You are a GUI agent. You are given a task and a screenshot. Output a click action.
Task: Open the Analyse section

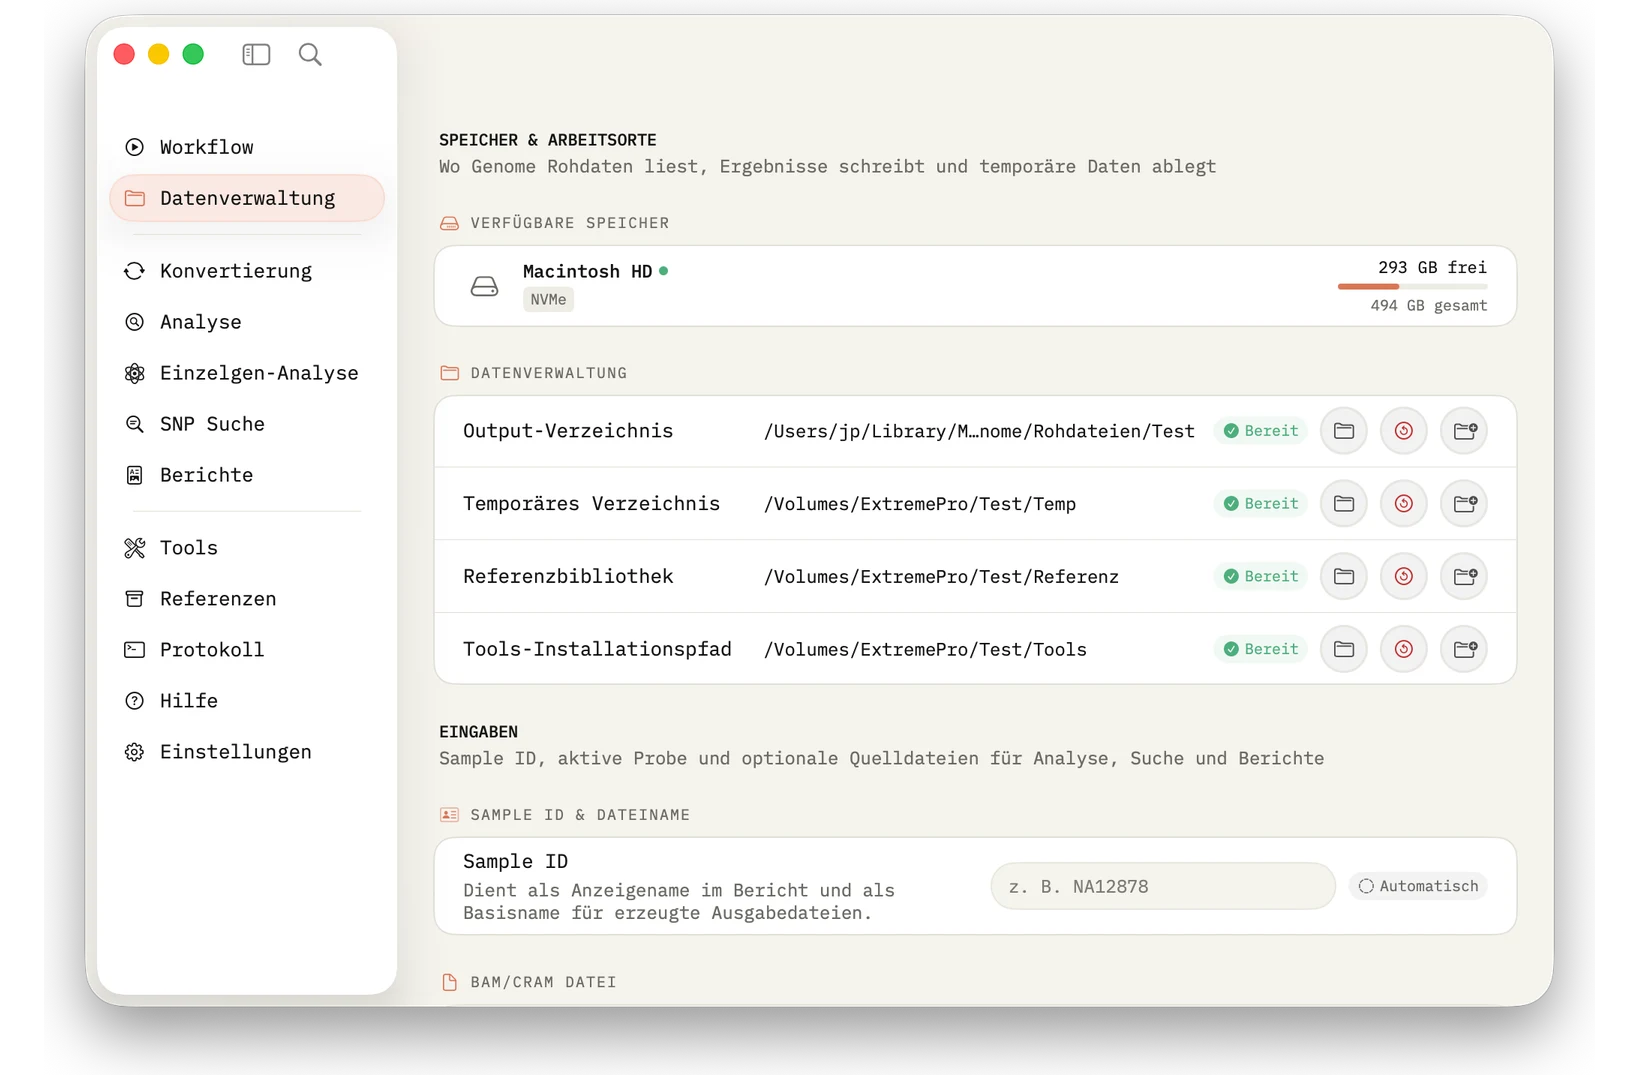coord(246,322)
